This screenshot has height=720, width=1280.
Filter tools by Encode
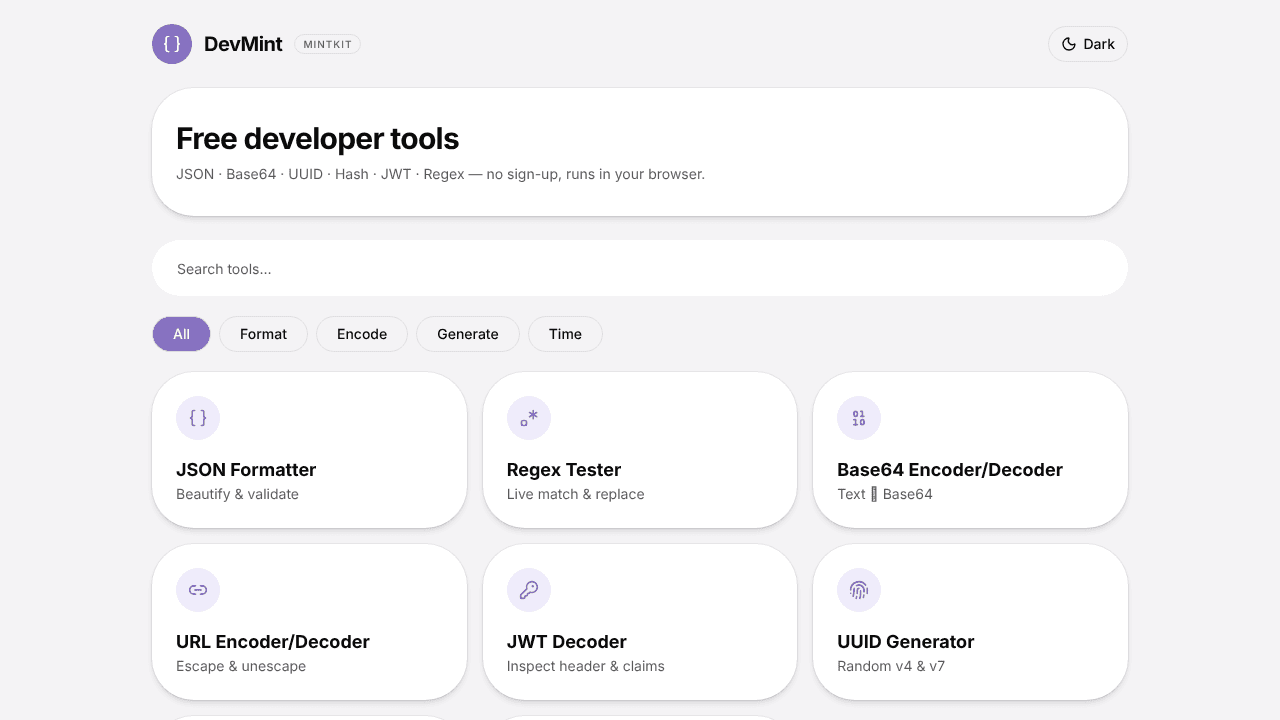tap(362, 334)
